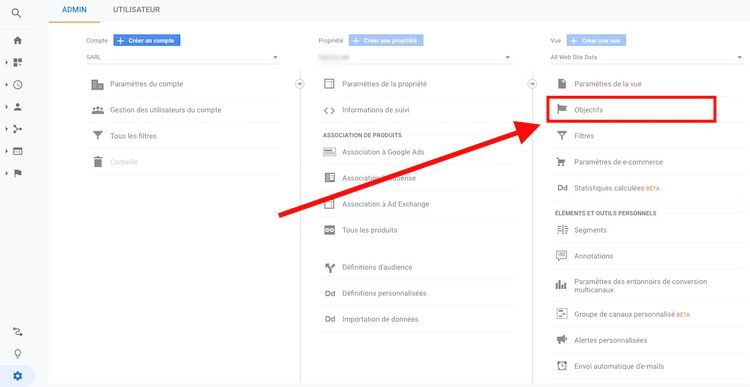The image size is (750, 387).
Task: Open the Customization dashboard icon in sidebar
Action: coord(18,63)
